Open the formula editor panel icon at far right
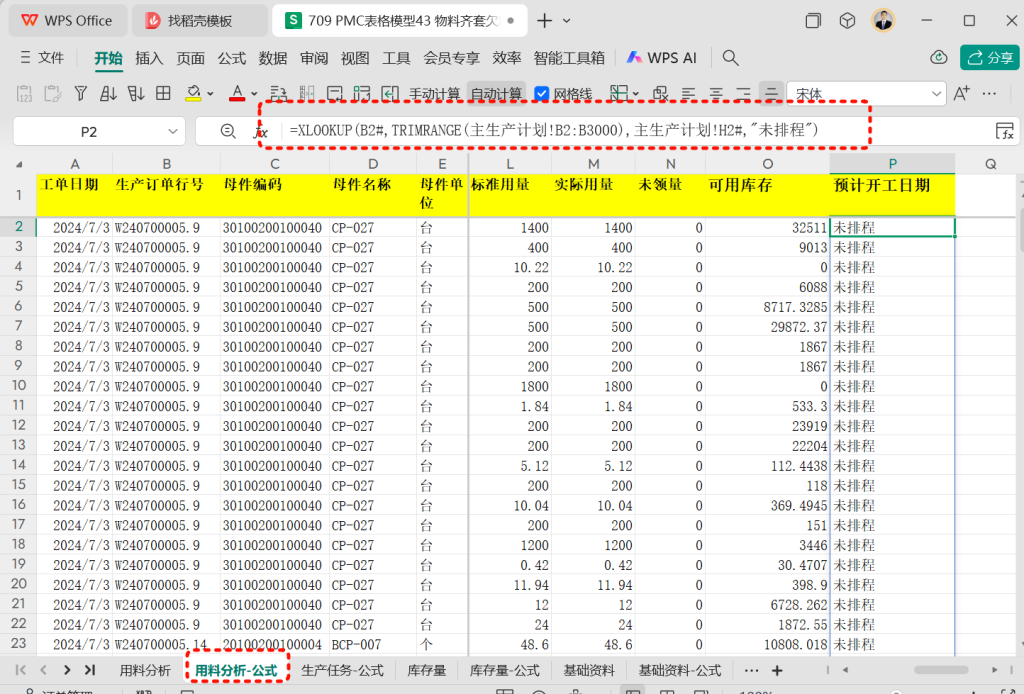 coord(1004,131)
